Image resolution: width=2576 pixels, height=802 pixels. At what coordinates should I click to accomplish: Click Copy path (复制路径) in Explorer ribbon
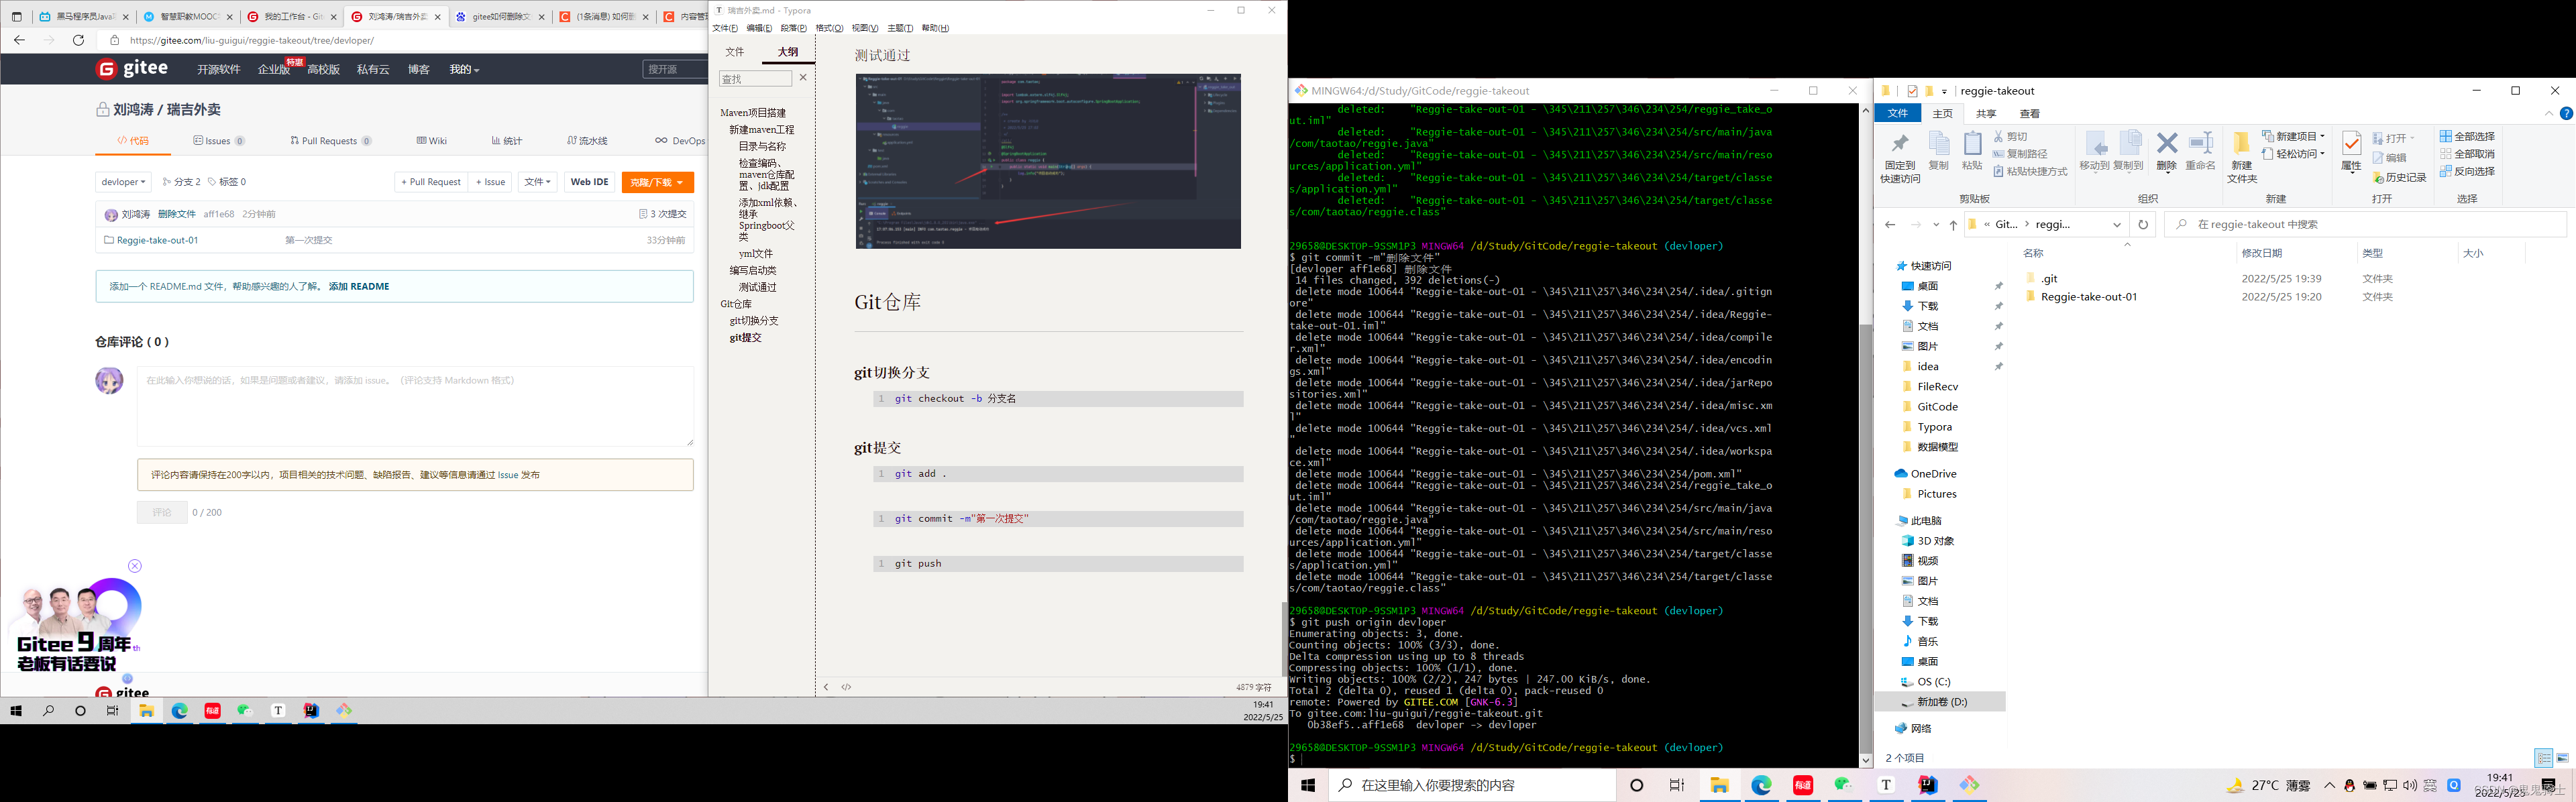pyautogui.click(x=2020, y=154)
